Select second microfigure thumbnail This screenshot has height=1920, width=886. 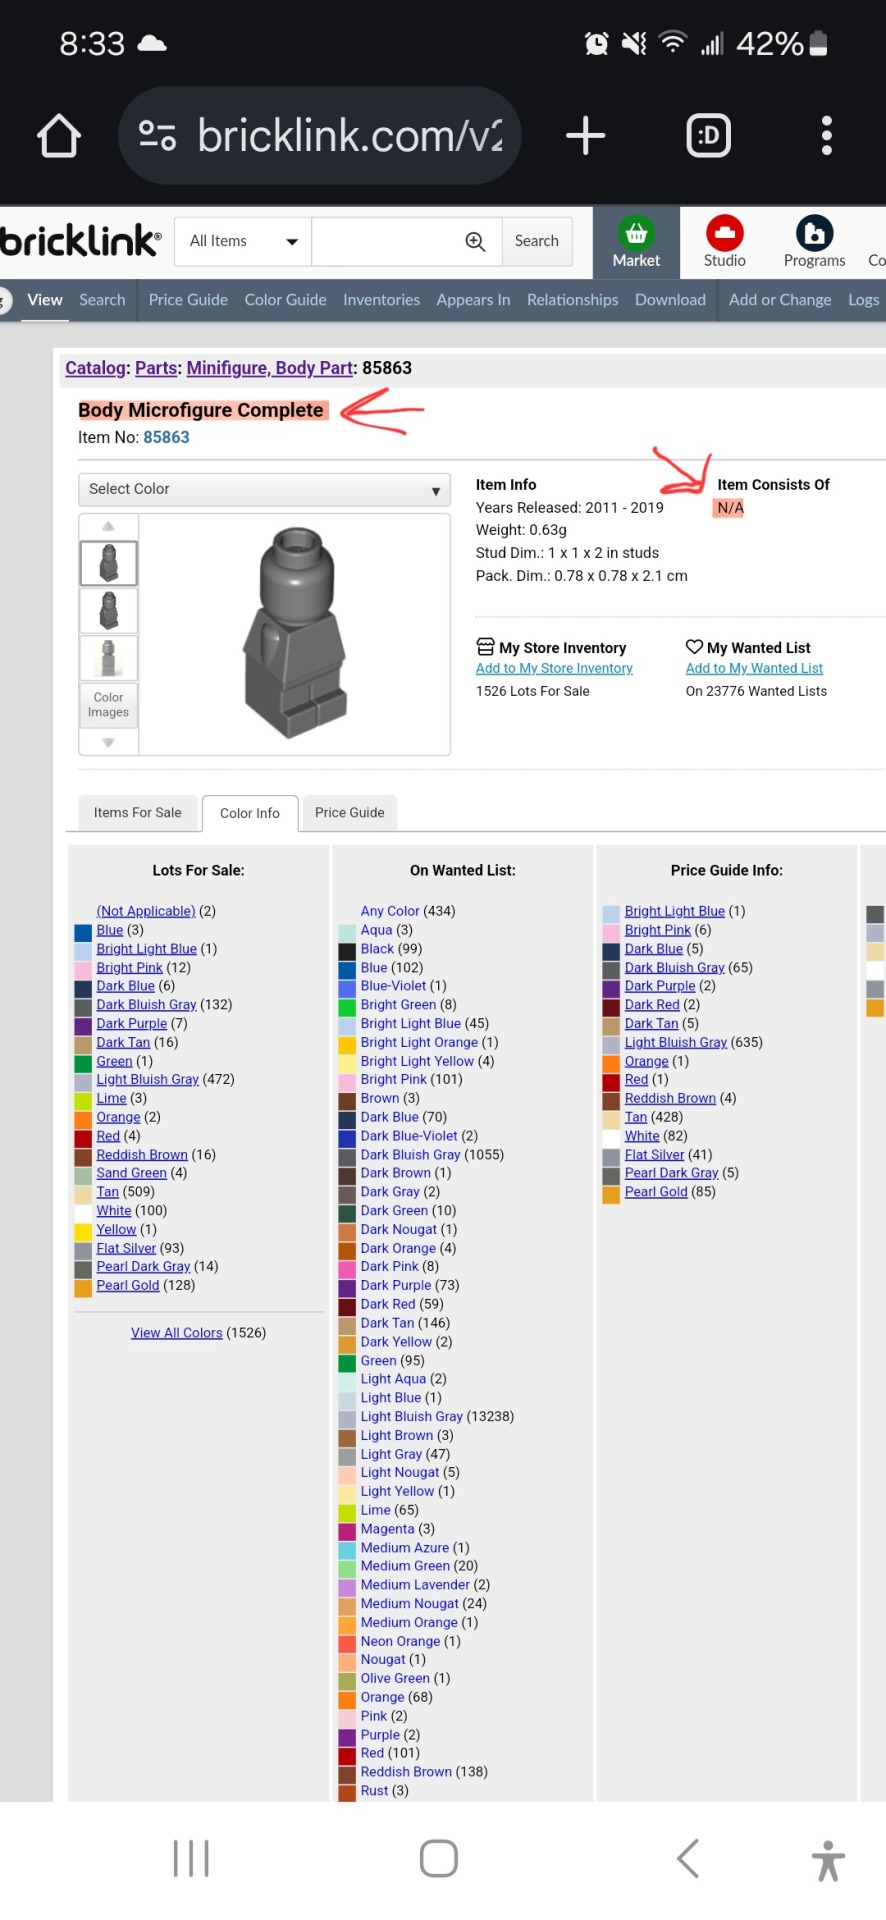pos(108,610)
